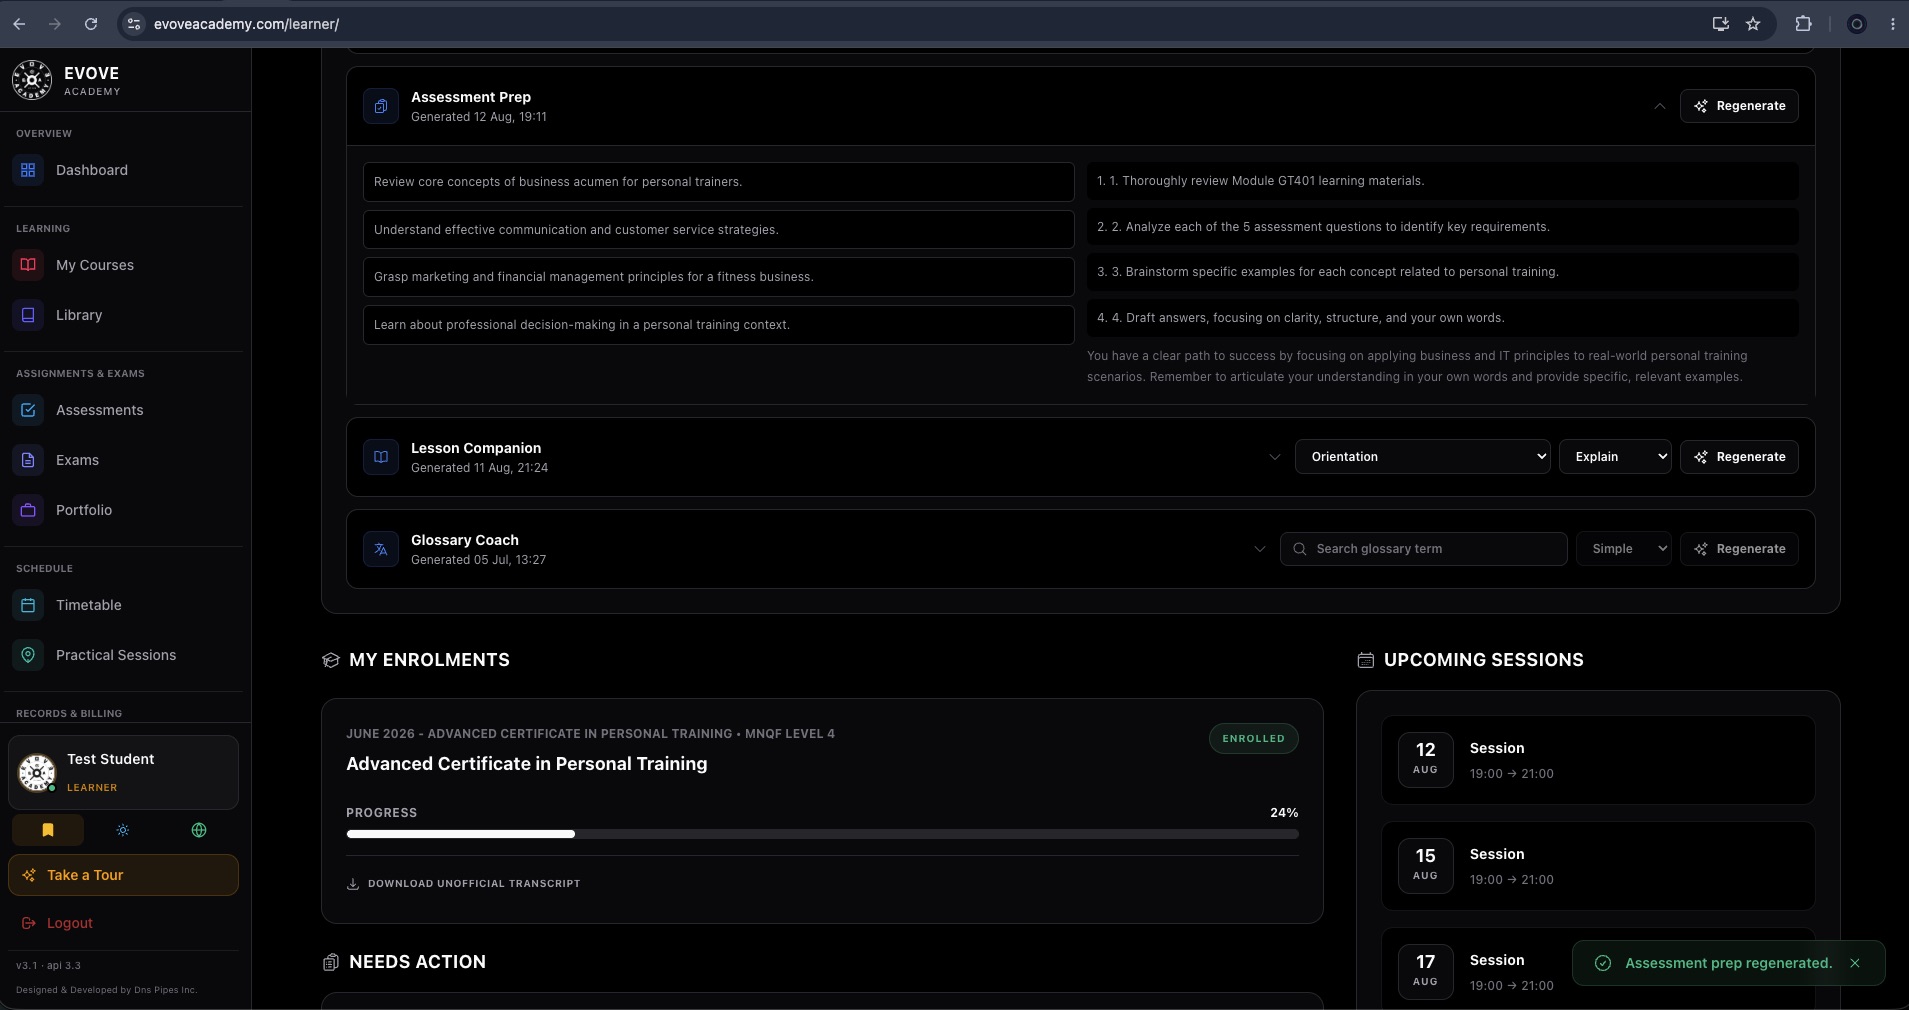Open the Orientation lesson dropdown
The height and width of the screenshot is (1010, 1909).
pos(1423,457)
